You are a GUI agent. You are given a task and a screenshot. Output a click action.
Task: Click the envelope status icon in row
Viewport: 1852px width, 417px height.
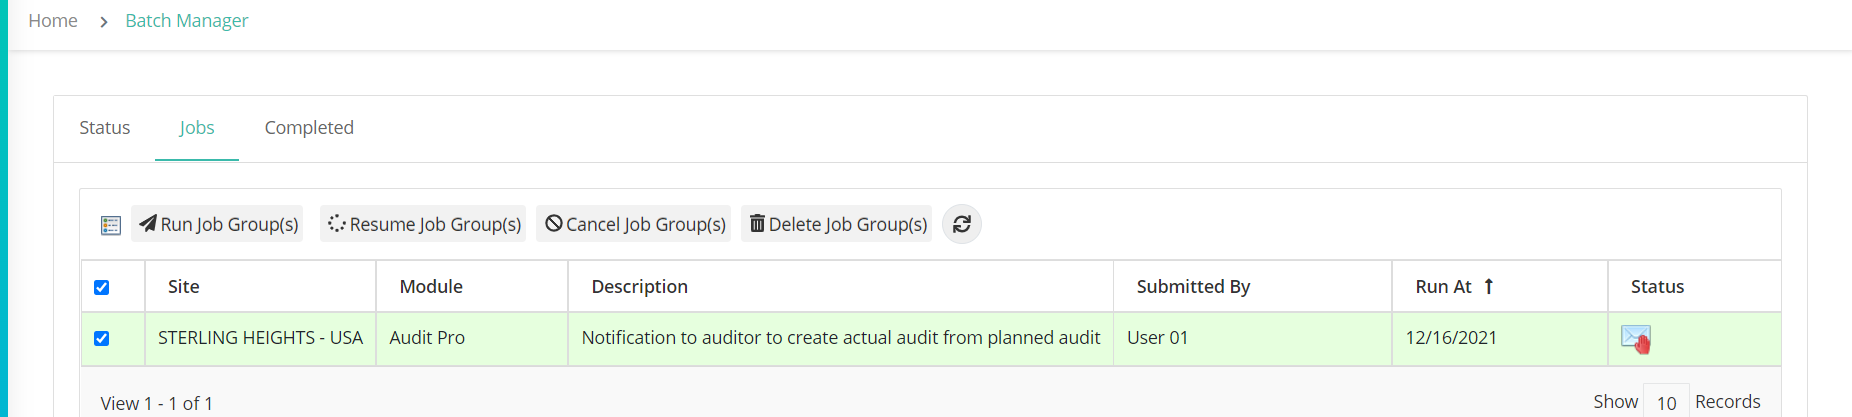1636,339
